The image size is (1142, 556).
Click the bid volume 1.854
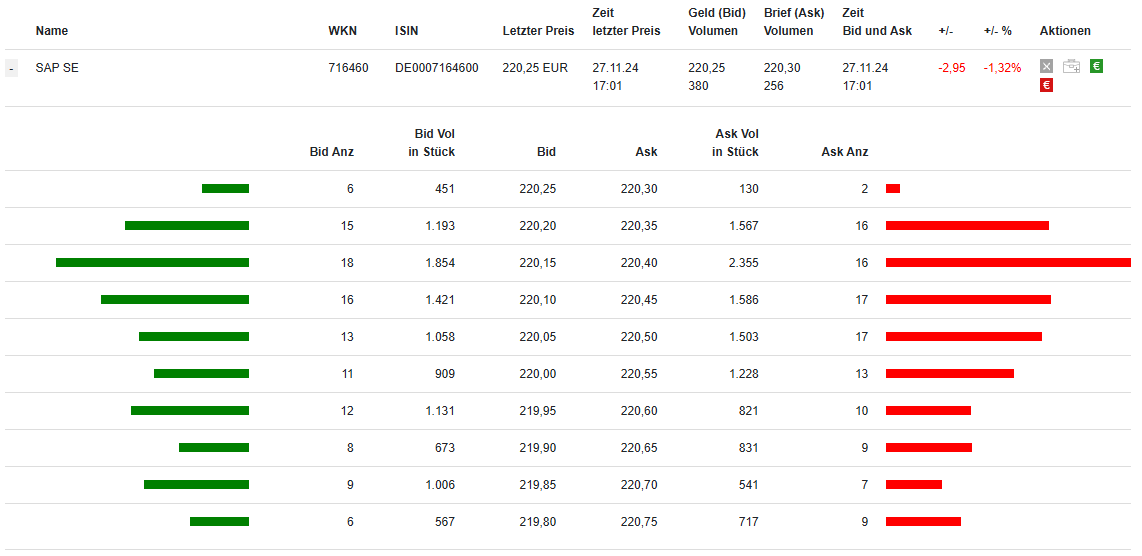[x=440, y=263]
